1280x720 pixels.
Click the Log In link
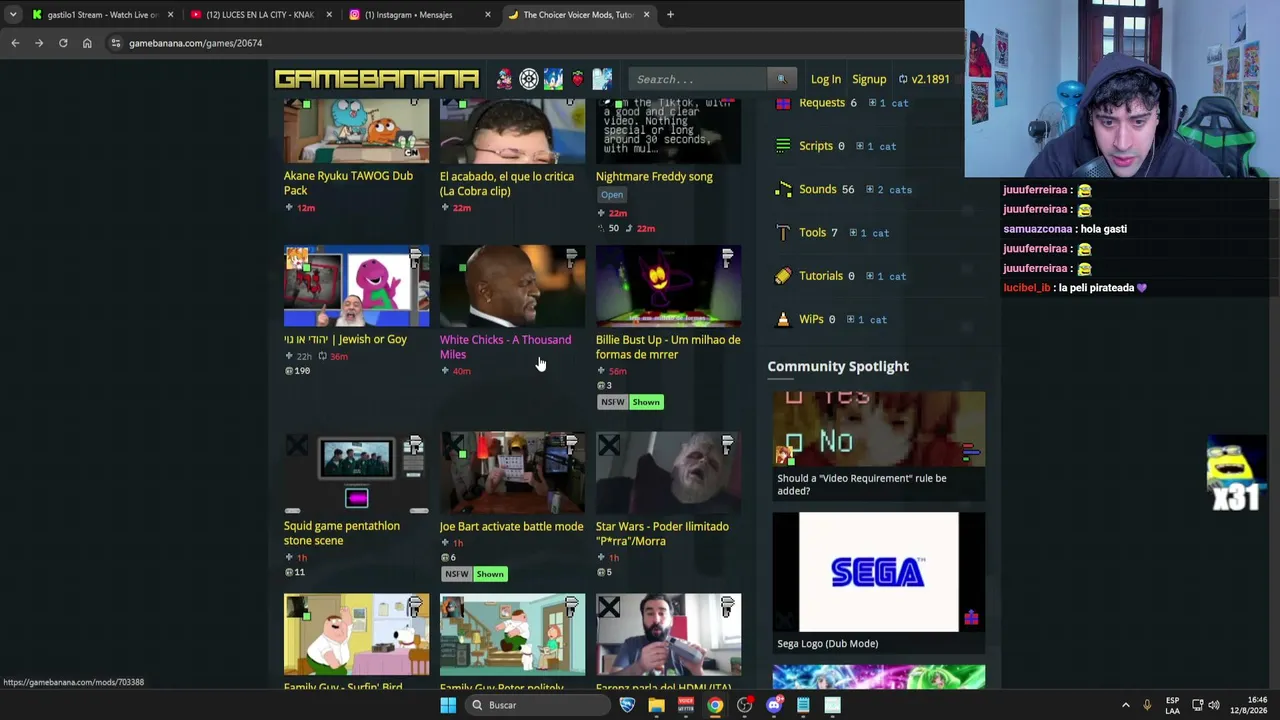[826, 79]
